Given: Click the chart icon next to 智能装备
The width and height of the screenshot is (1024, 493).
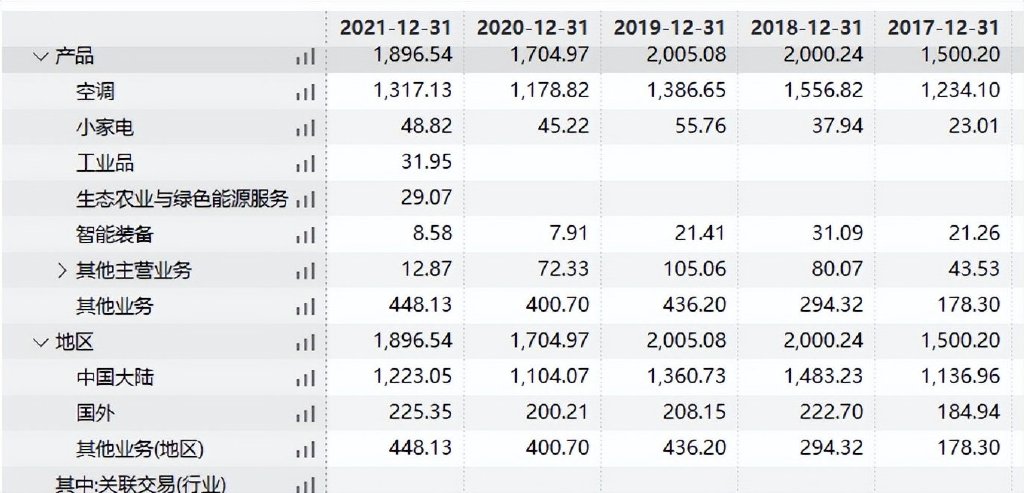Looking at the screenshot, I should [x=304, y=236].
